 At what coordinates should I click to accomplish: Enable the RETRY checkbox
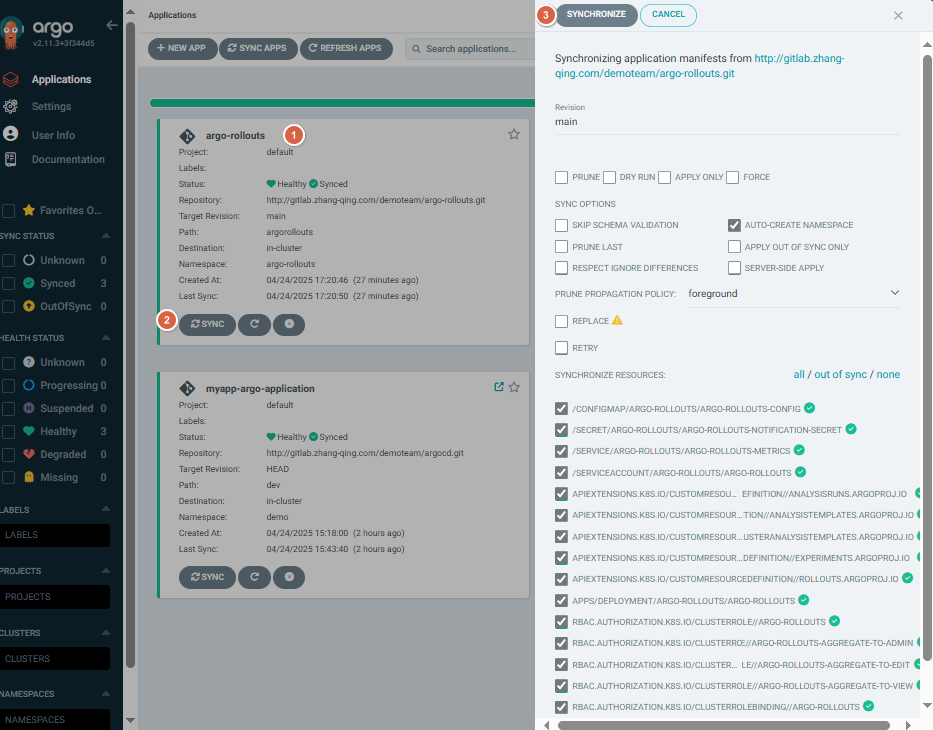tap(561, 348)
